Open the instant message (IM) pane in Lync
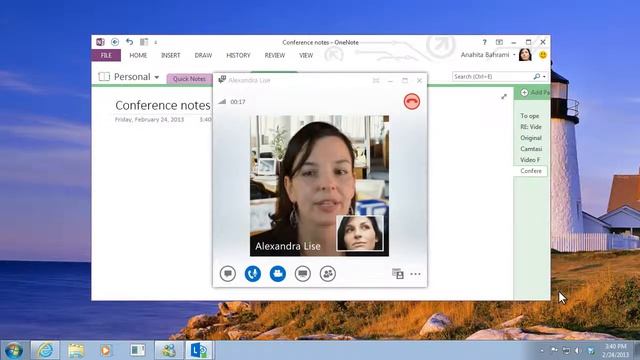Screen dimensions: 640x360 [228, 273]
